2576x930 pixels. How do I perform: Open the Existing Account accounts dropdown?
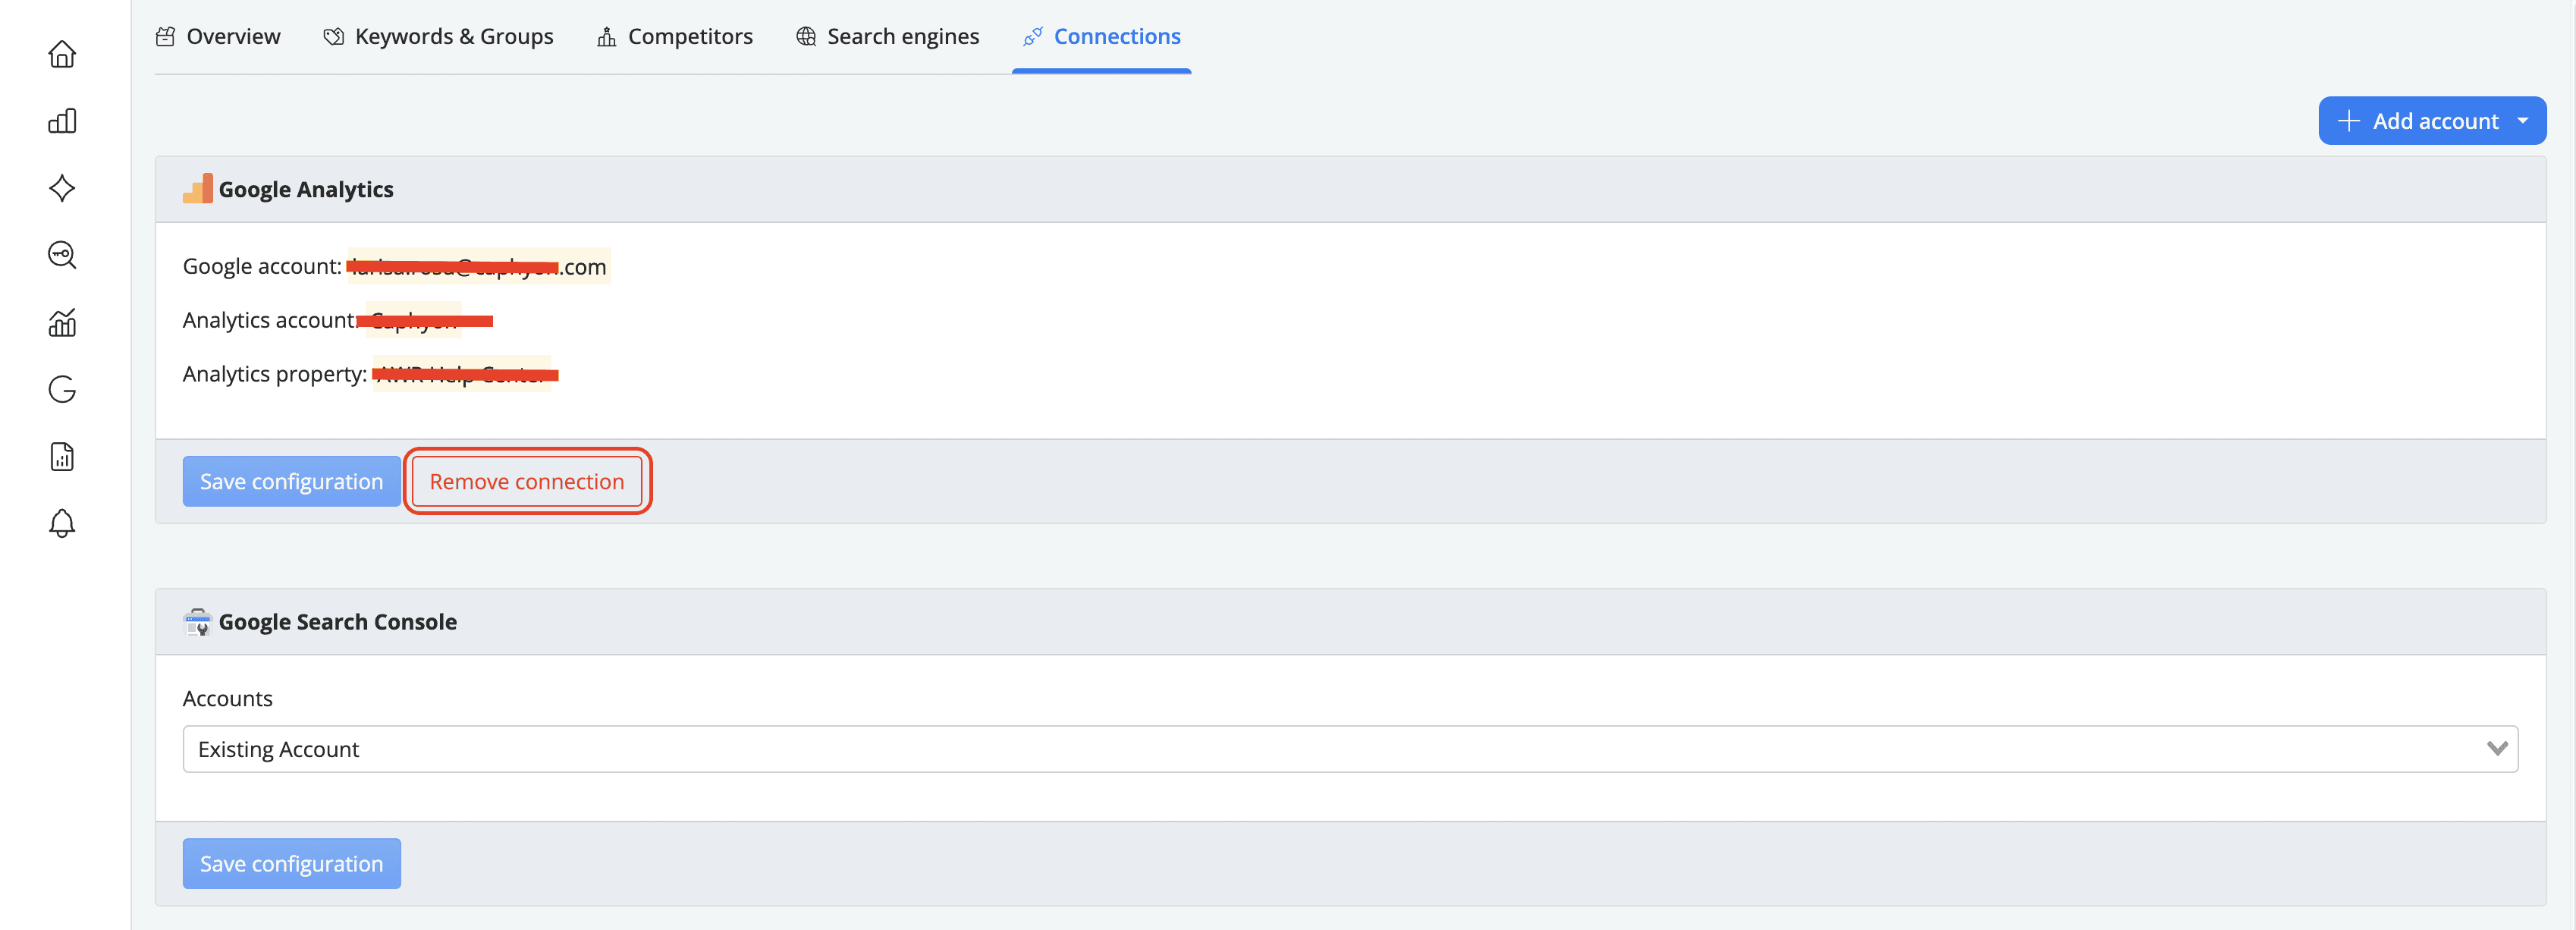[1350, 749]
